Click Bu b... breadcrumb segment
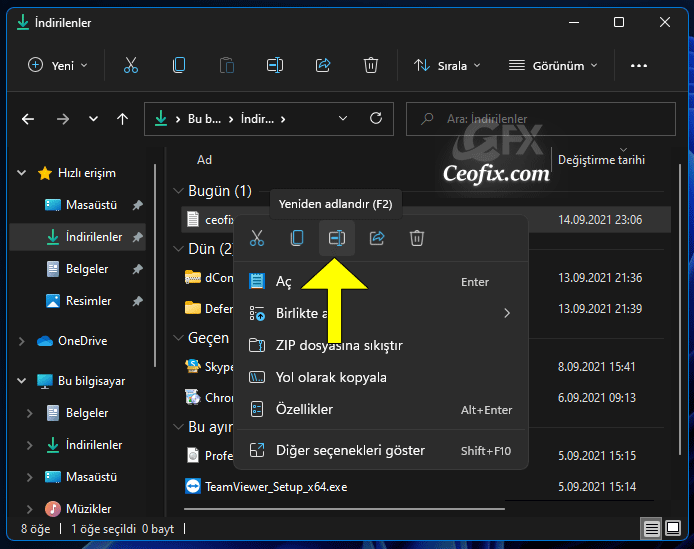 [x=204, y=119]
